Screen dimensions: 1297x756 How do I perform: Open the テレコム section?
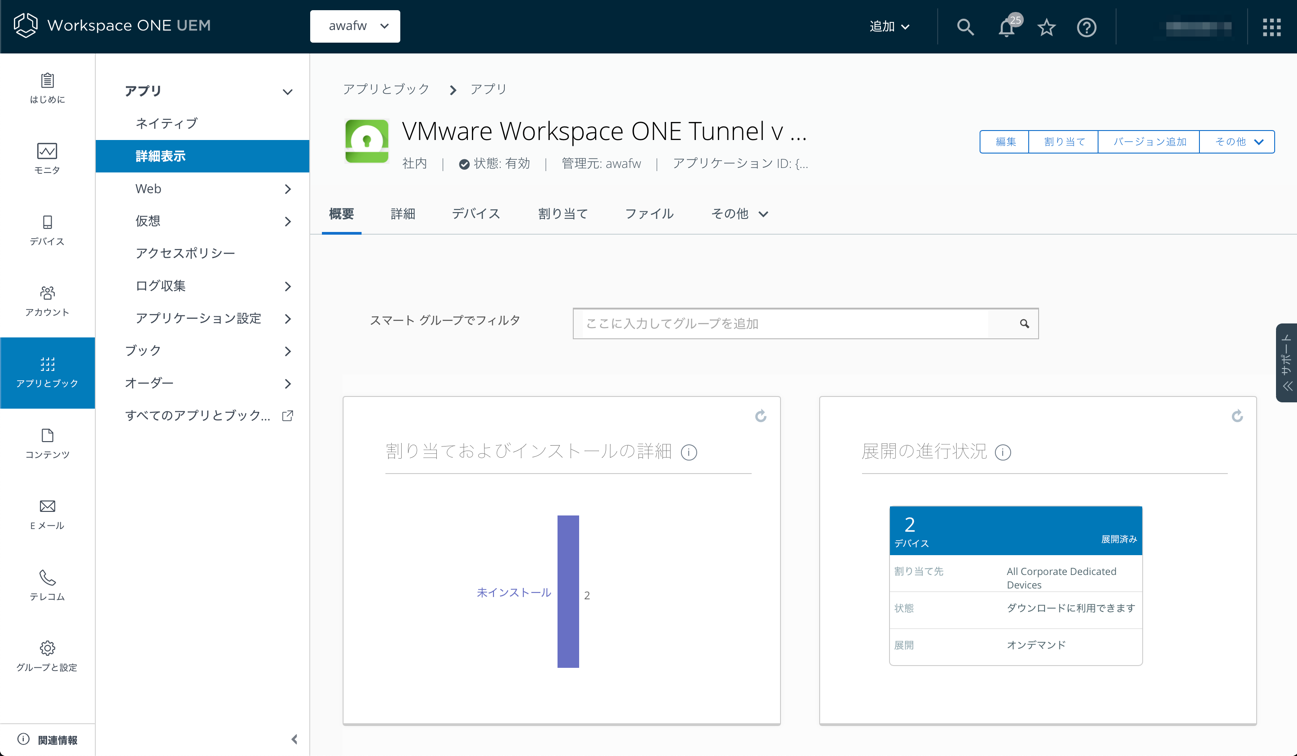point(47,585)
